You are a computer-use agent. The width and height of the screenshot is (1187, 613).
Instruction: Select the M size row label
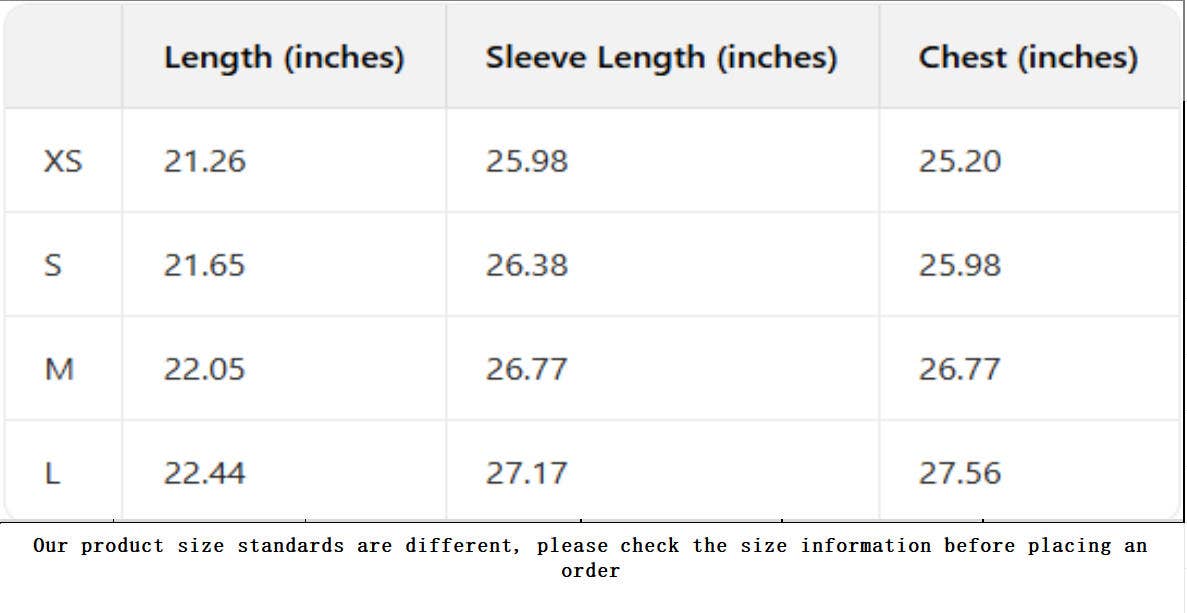pyautogui.click(x=60, y=369)
